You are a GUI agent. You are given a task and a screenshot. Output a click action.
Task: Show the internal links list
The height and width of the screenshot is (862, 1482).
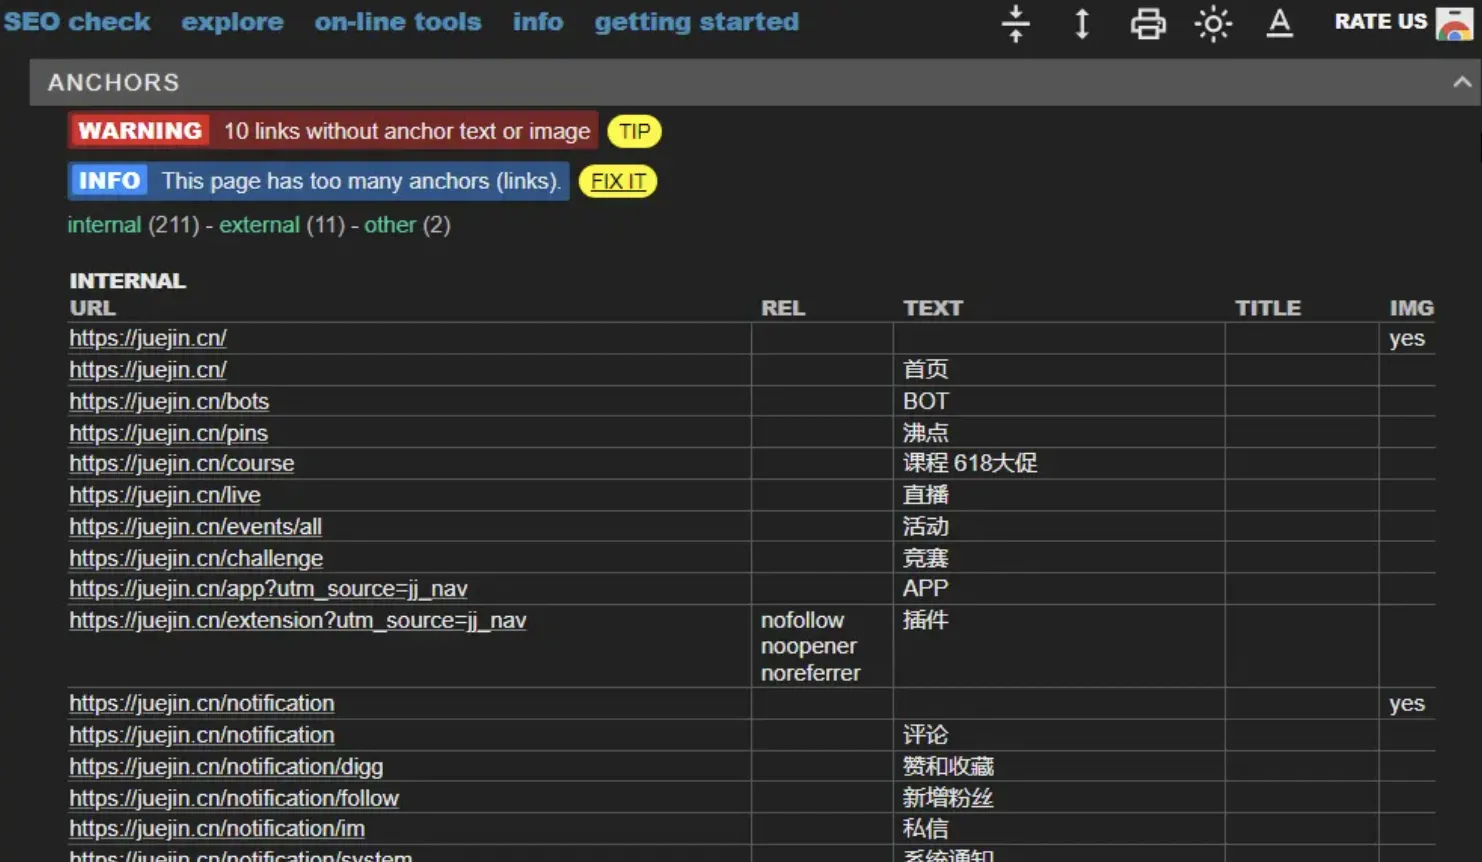(x=104, y=225)
